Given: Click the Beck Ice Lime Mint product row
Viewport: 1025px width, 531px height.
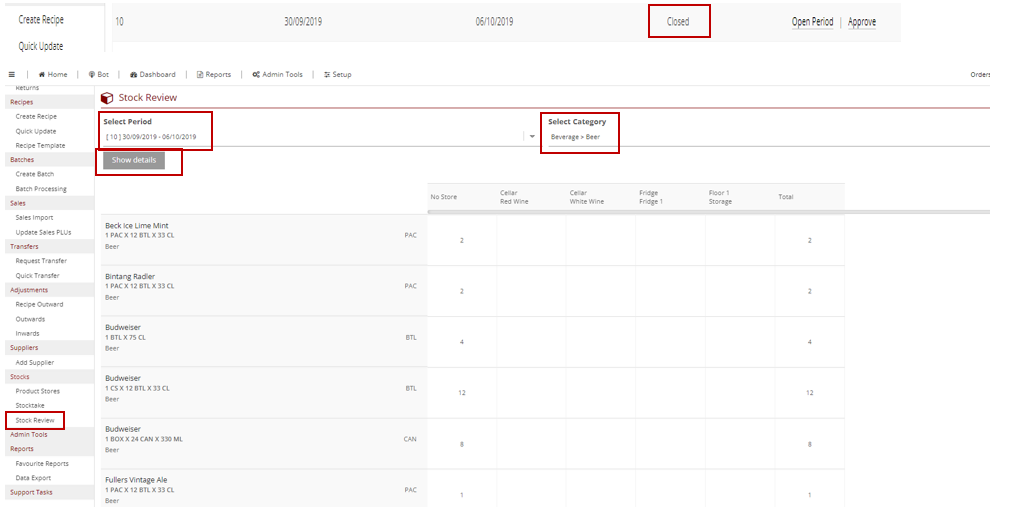Looking at the screenshot, I should pos(137,226).
